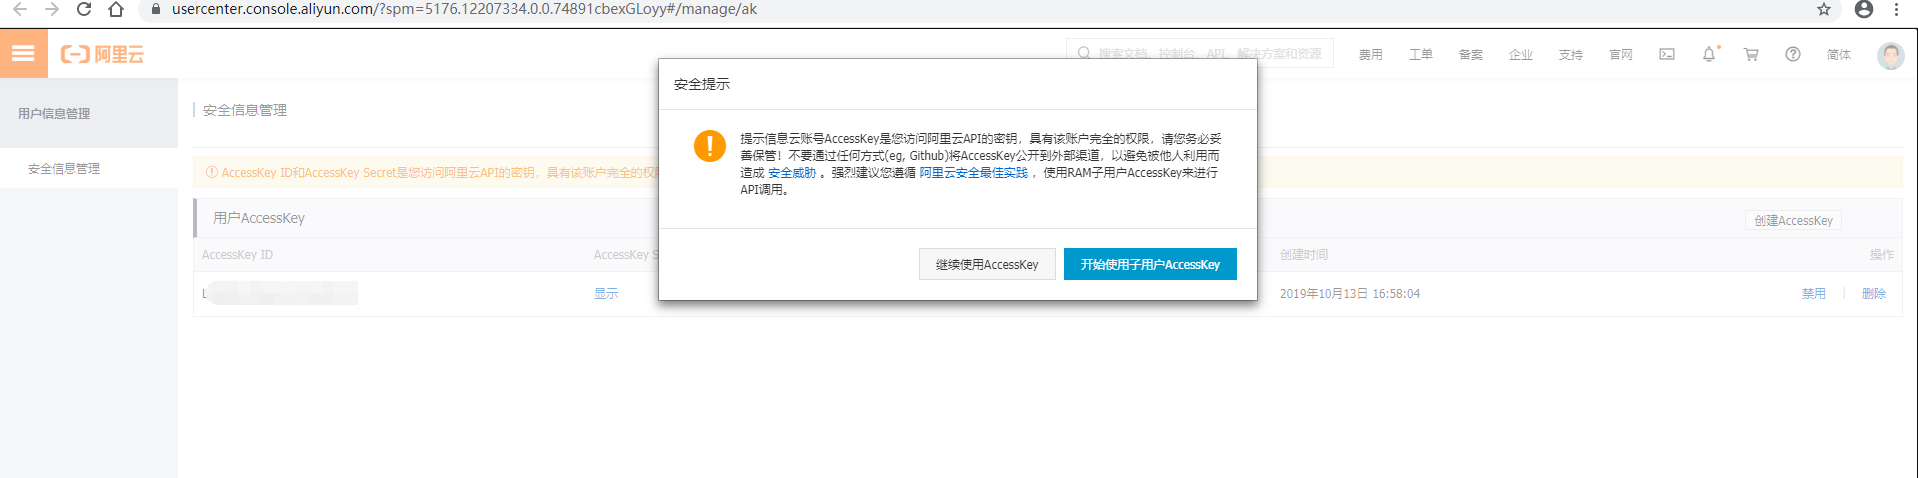The height and width of the screenshot is (478, 1918).
Task: Open Chrome three-dot menu
Action: 1896,9
